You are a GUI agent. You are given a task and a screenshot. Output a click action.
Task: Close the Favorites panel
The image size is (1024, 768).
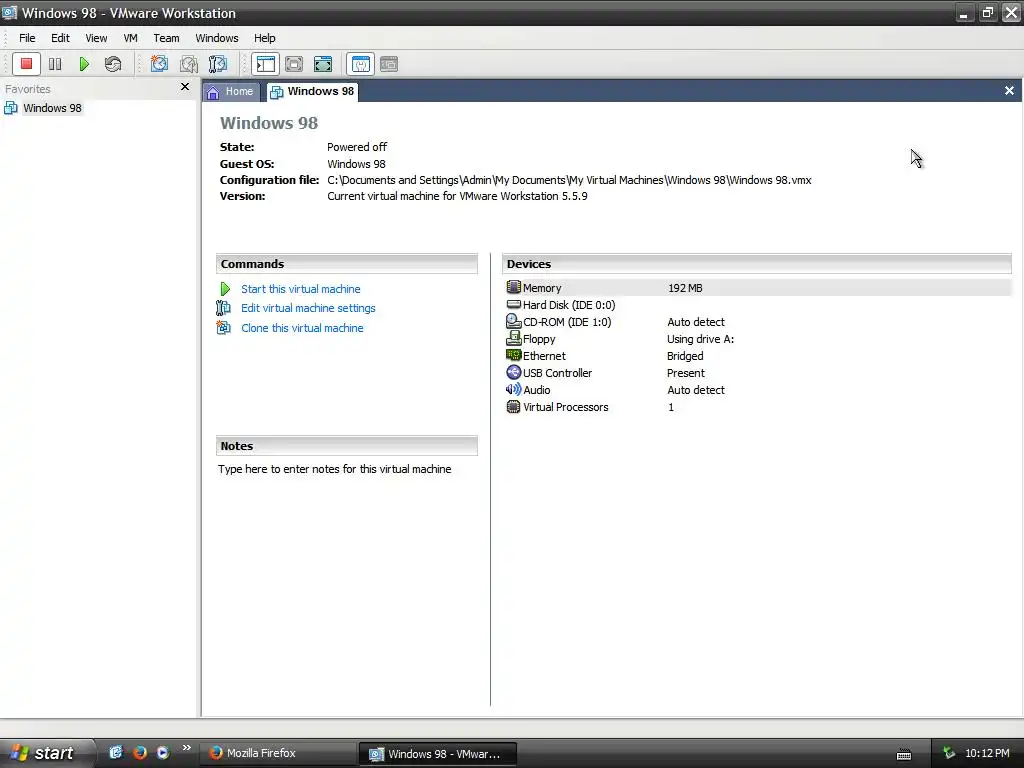click(x=185, y=87)
